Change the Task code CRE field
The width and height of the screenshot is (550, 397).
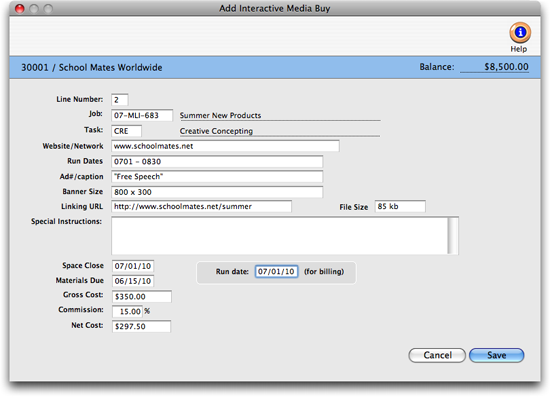tap(126, 131)
